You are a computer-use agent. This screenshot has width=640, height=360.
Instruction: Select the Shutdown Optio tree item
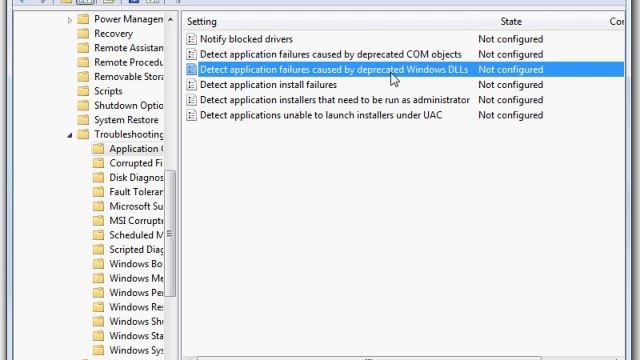pyautogui.click(x=129, y=106)
